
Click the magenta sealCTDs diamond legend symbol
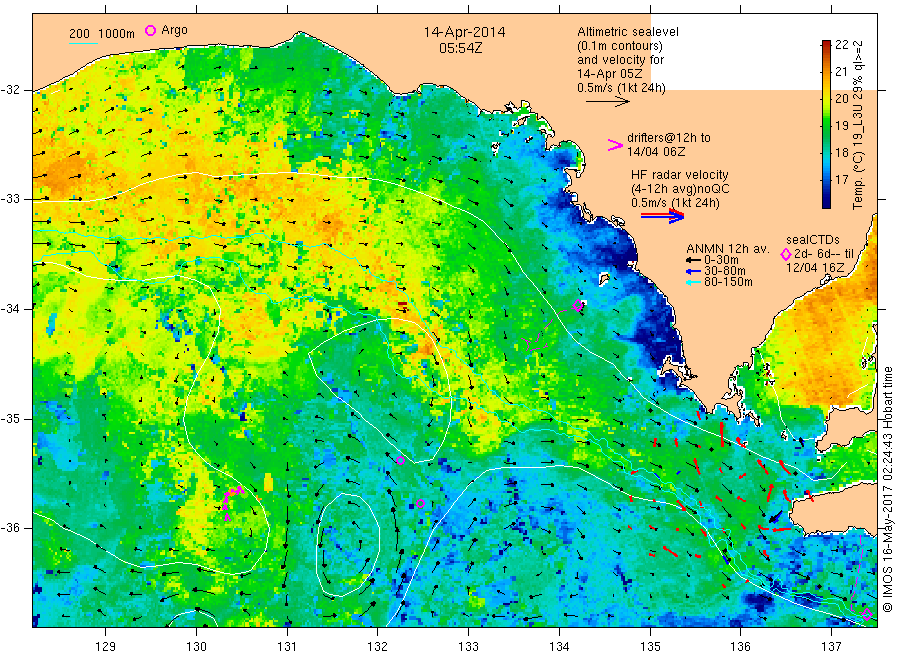pos(786,254)
